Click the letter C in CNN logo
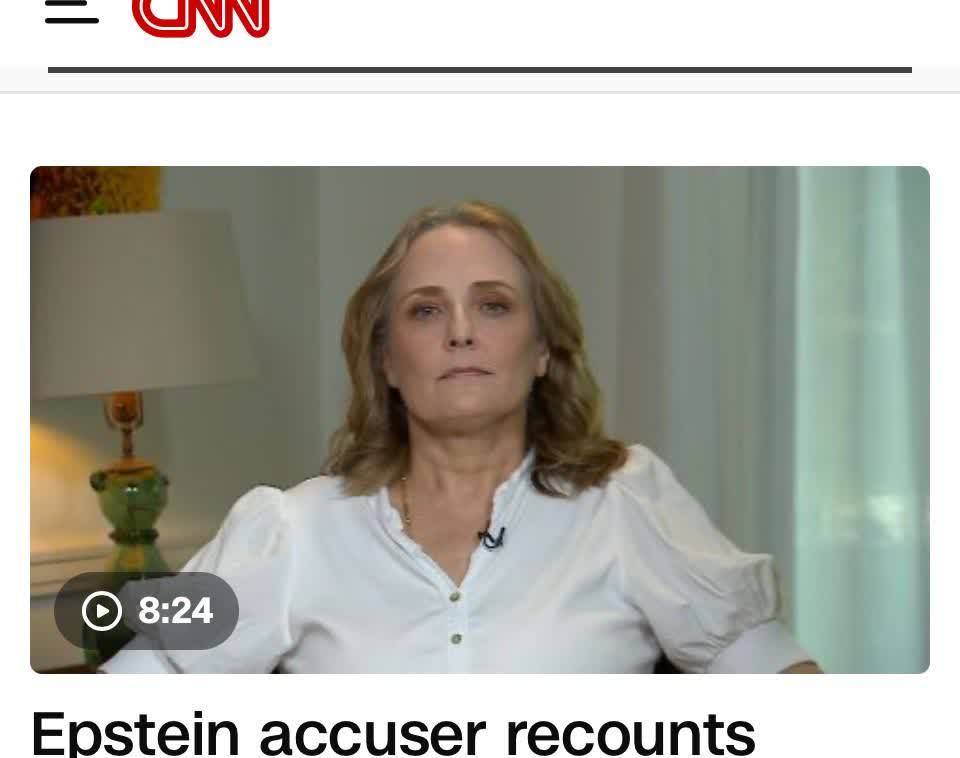 154,17
